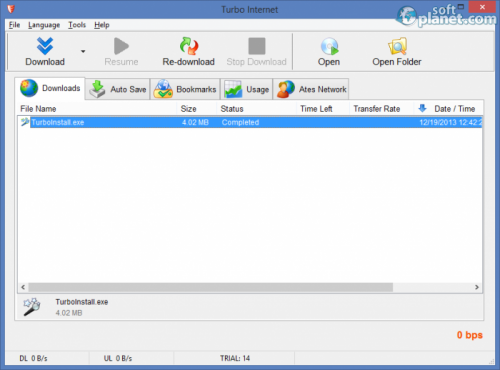Sort by the Date / Time column header
500x370 pixels.
click(448, 109)
